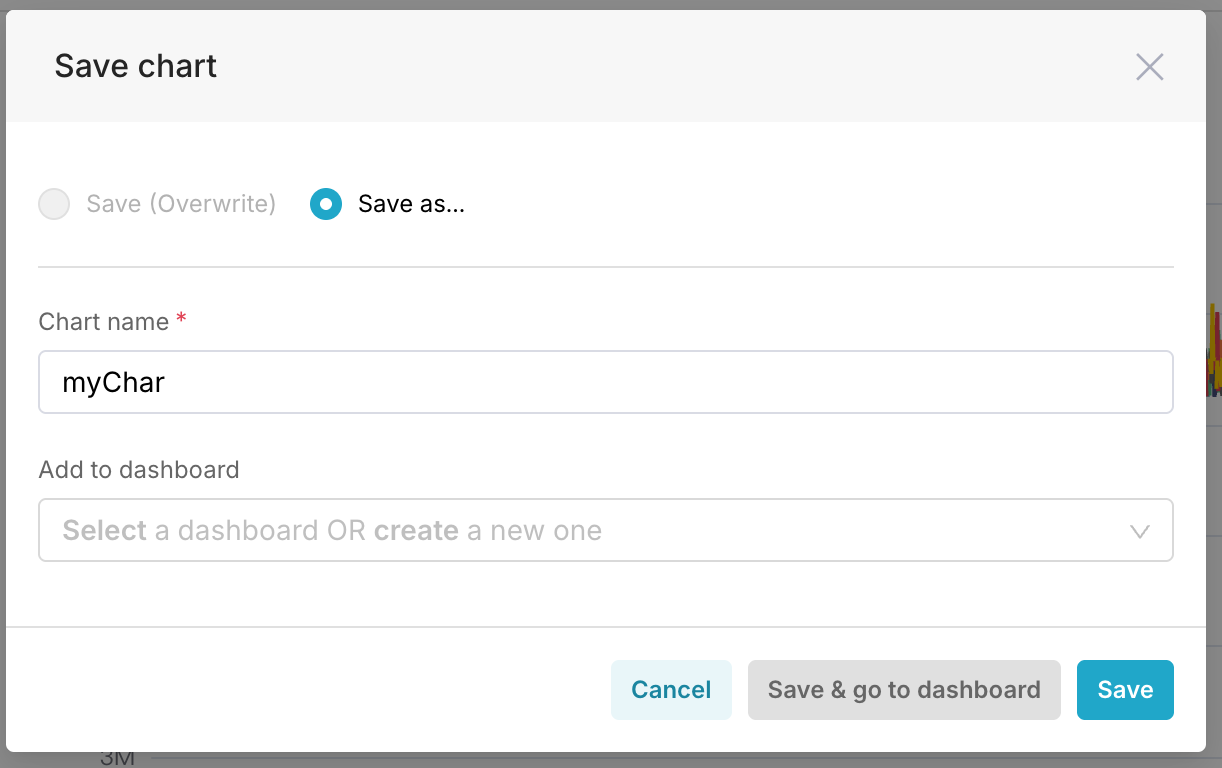The image size is (1222, 768).
Task: Close the Save chart dialog
Action: coord(1149,67)
